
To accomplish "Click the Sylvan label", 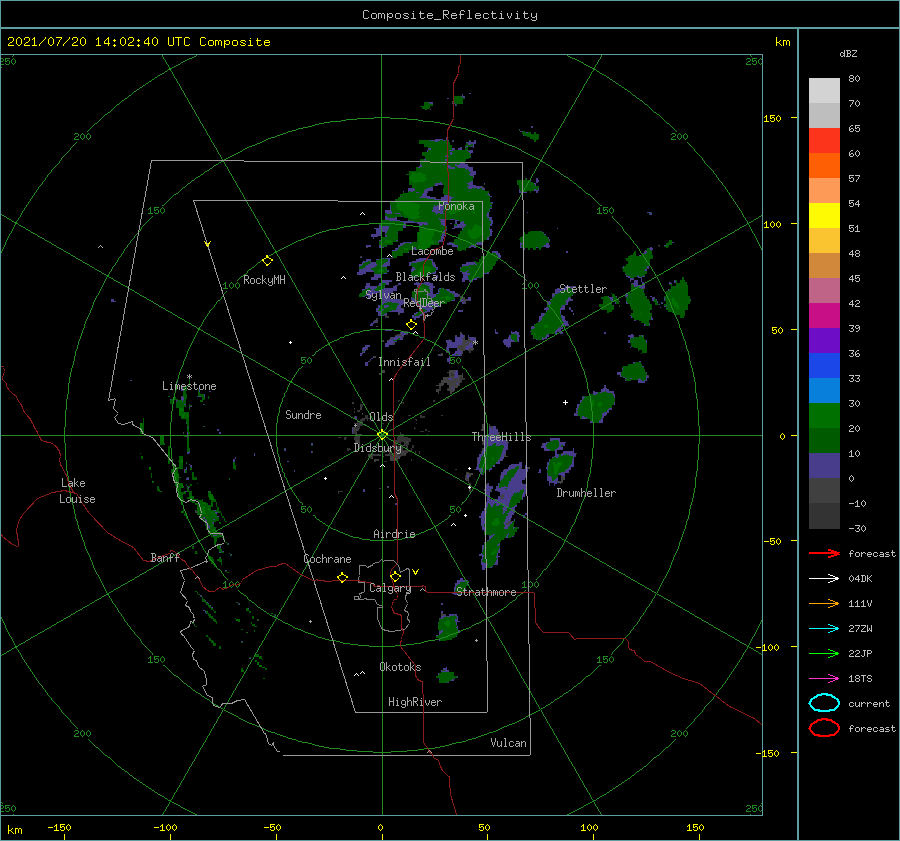I will 383,295.
